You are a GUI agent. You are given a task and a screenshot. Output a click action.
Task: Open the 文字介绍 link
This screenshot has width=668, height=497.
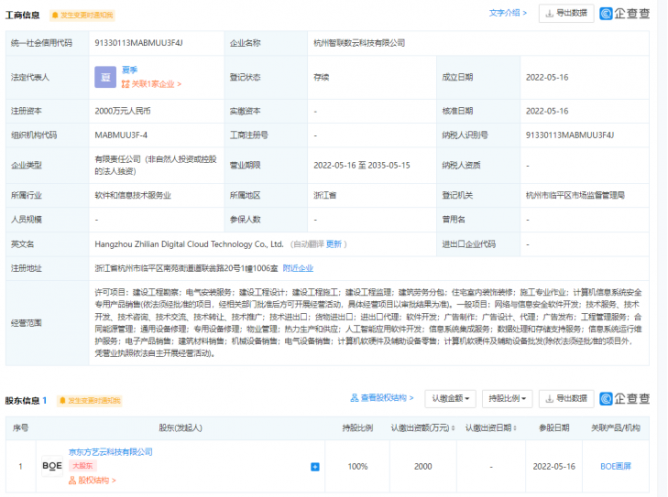coord(508,13)
